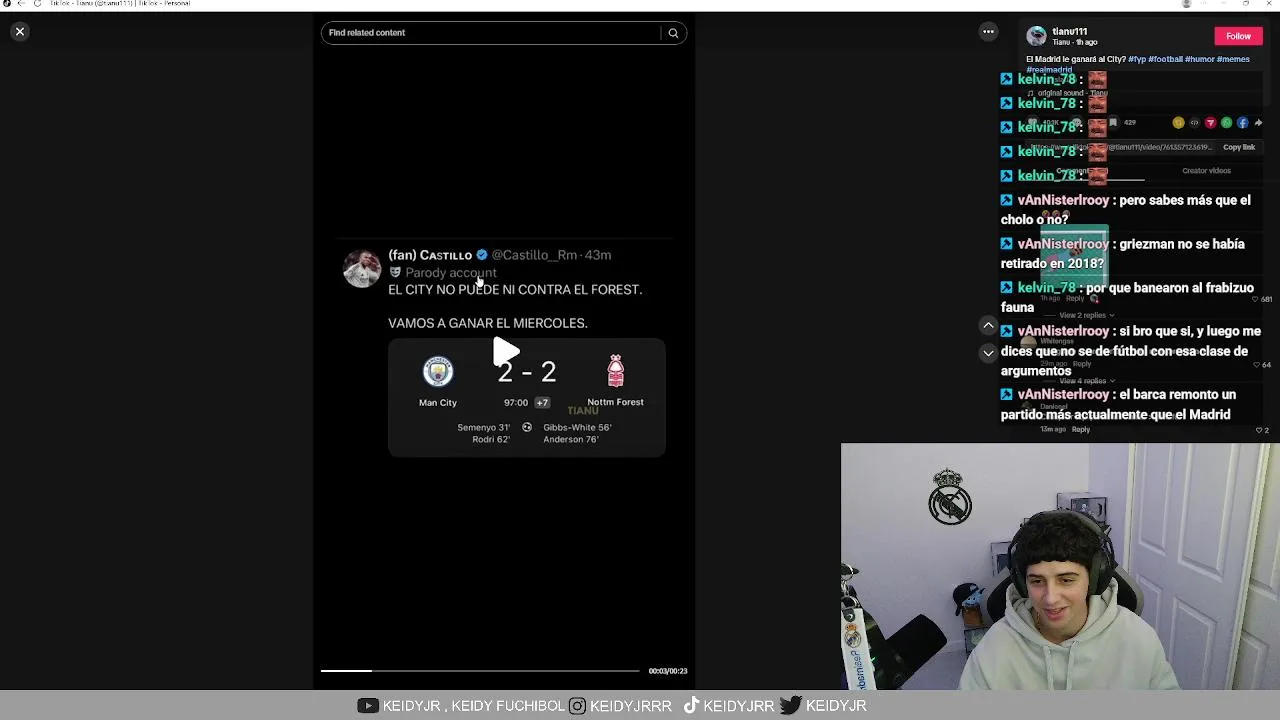Open the #fyp hashtag
The width and height of the screenshot is (1280, 720).
pyautogui.click(x=1136, y=59)
